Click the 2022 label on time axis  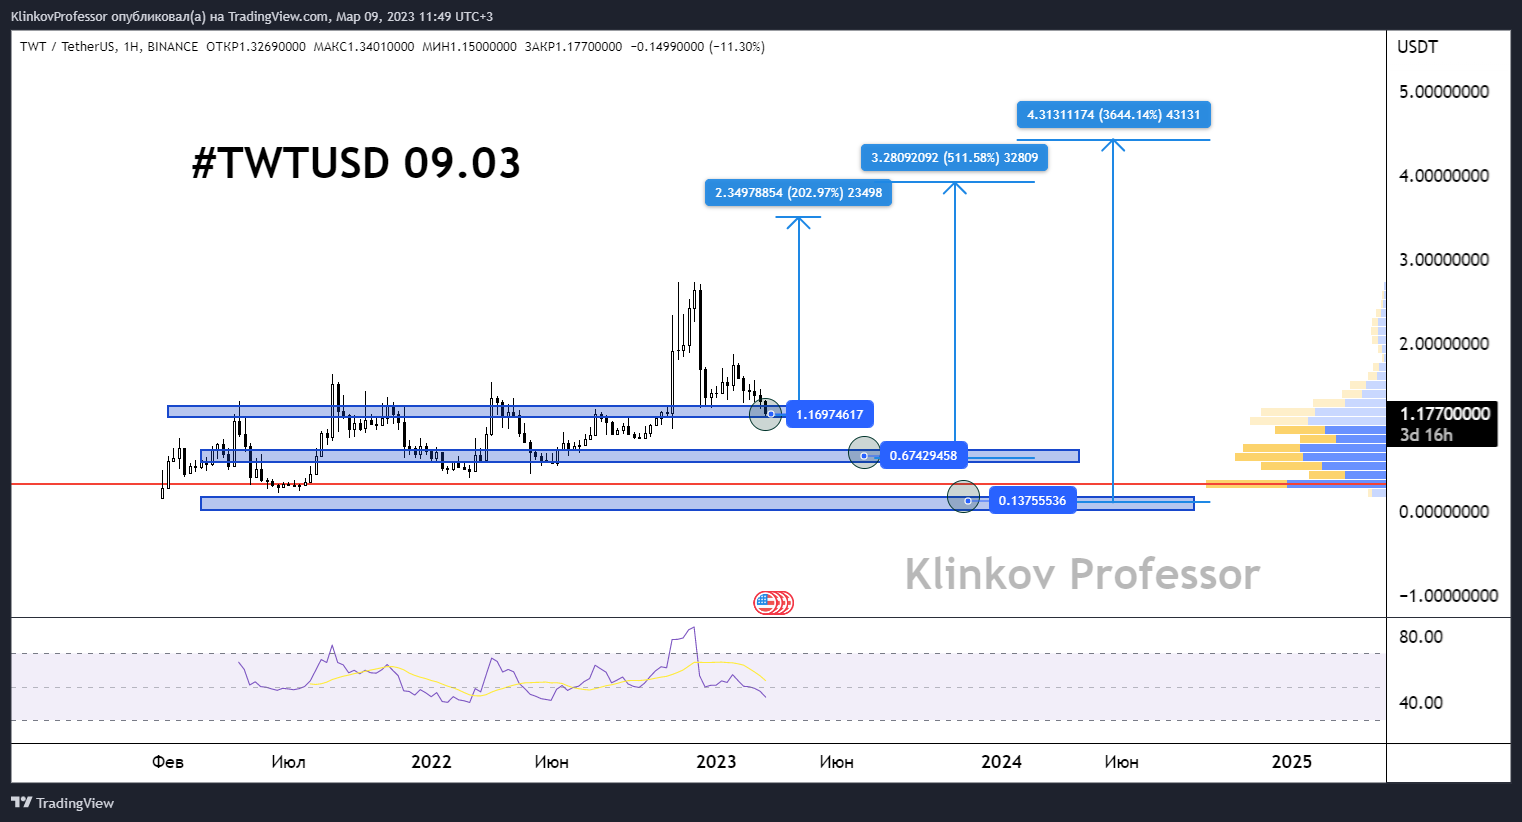pos(431,762)
